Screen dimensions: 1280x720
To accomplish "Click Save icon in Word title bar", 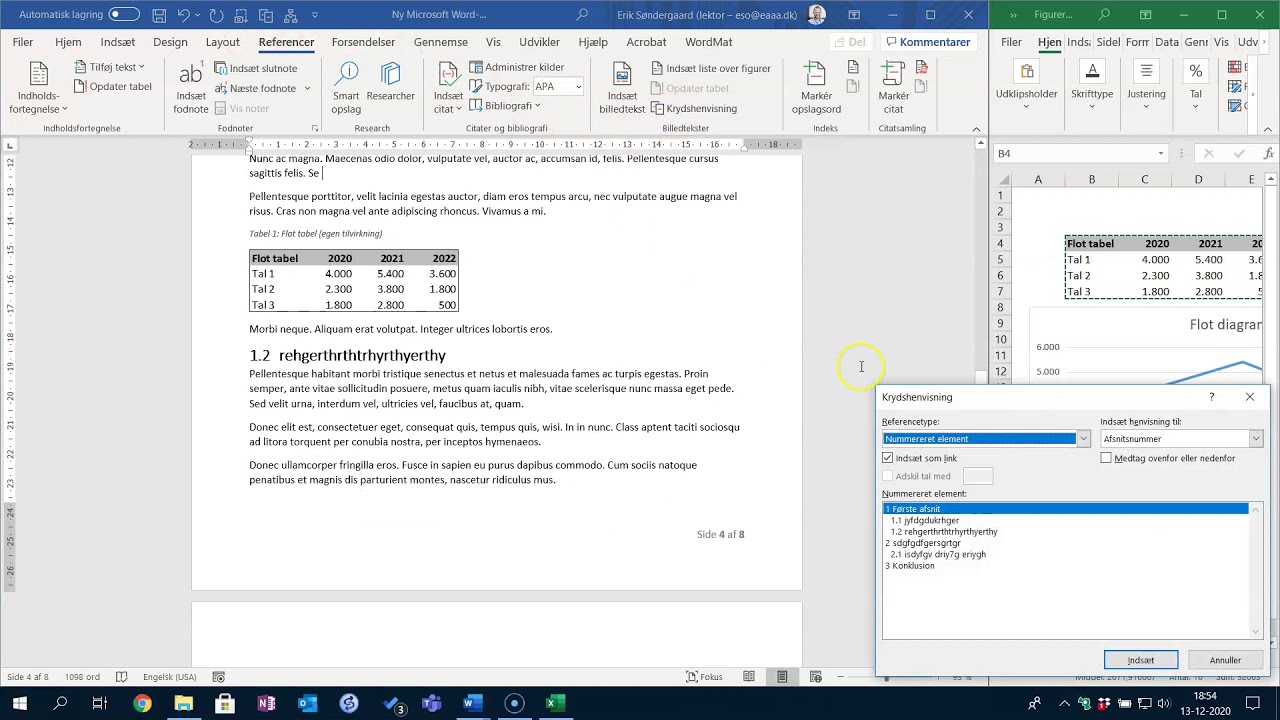I will coord(158,15).
